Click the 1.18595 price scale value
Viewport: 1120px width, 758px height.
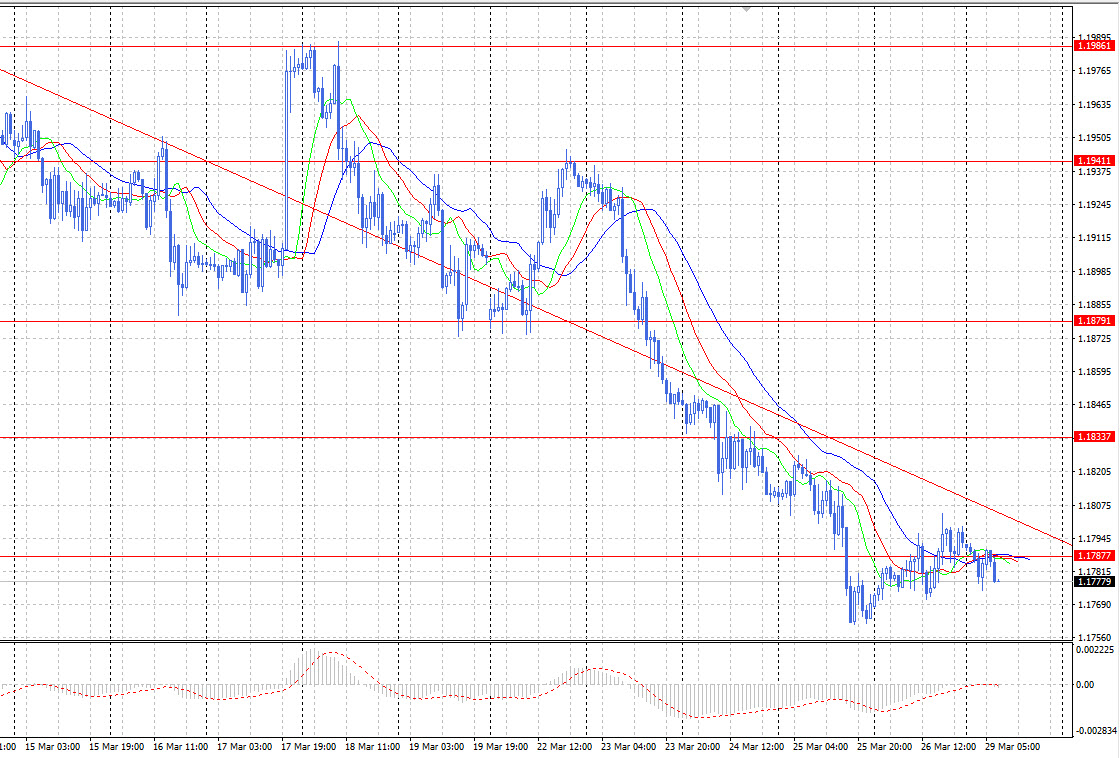(1094, 371)
